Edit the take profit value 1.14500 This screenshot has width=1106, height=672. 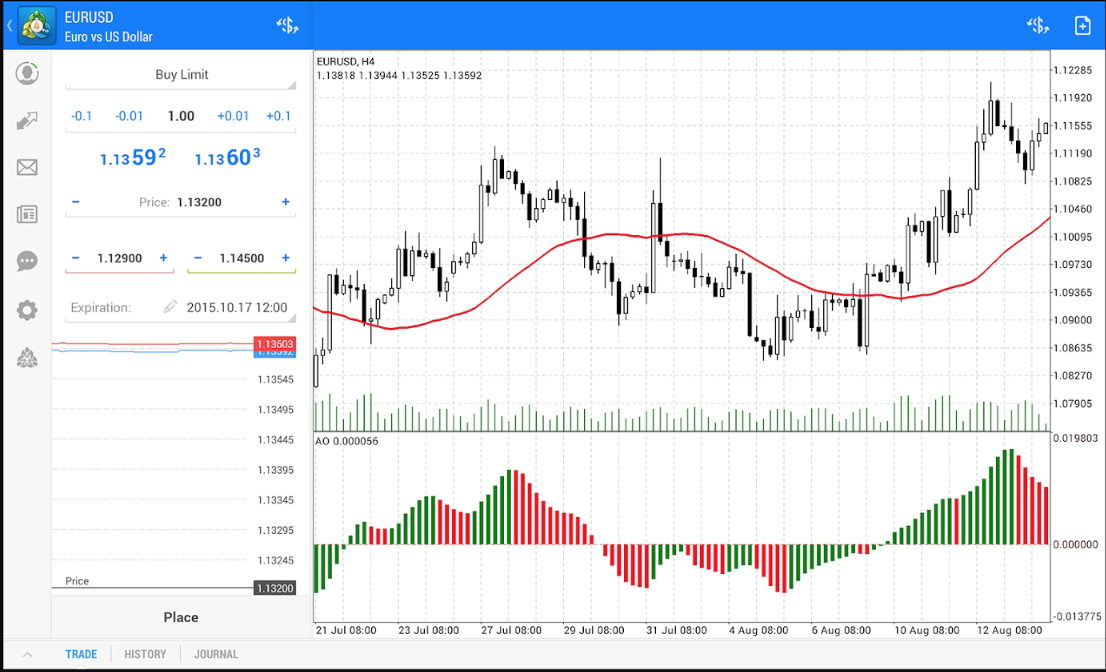coord(241,258)
